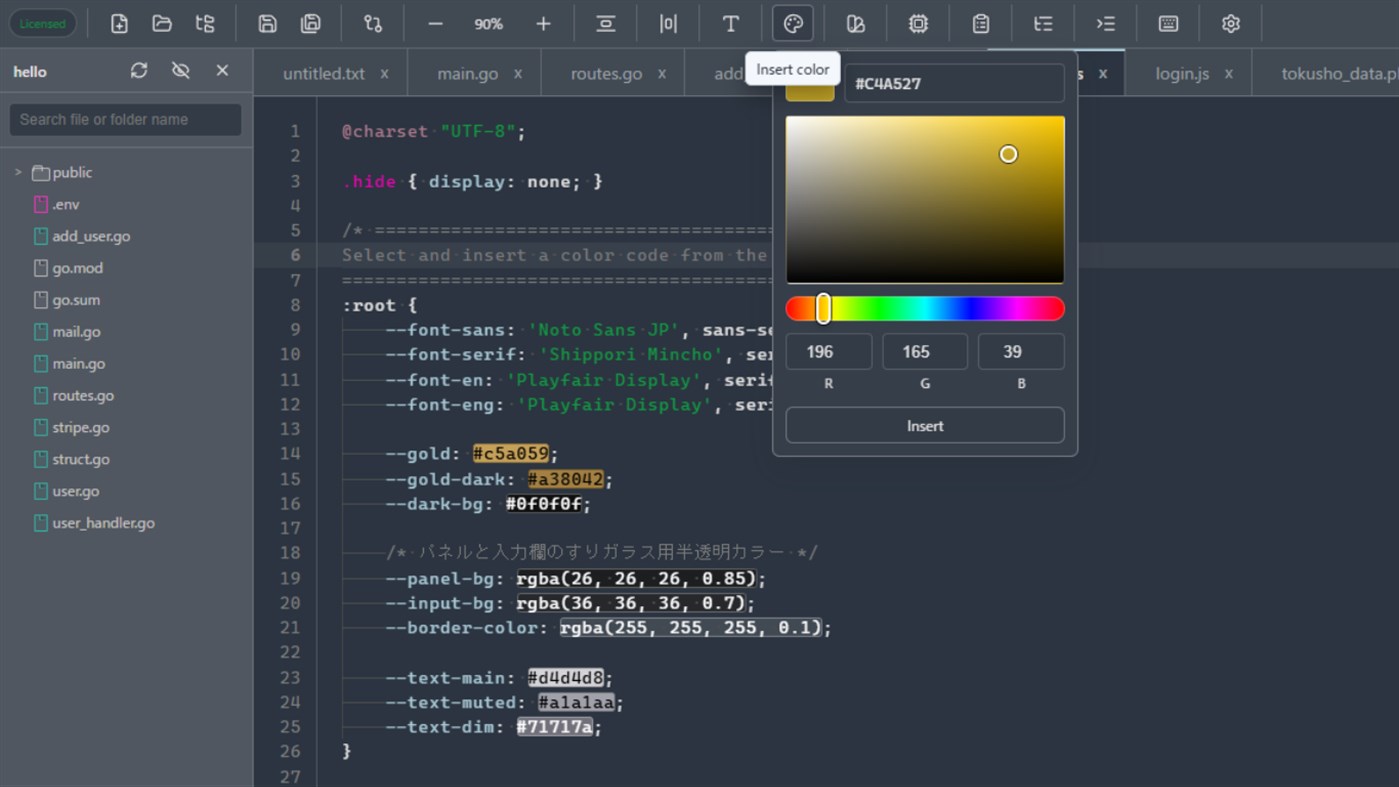
Task: Click the theme swatch icon beside palette
Action: point(855,24)
